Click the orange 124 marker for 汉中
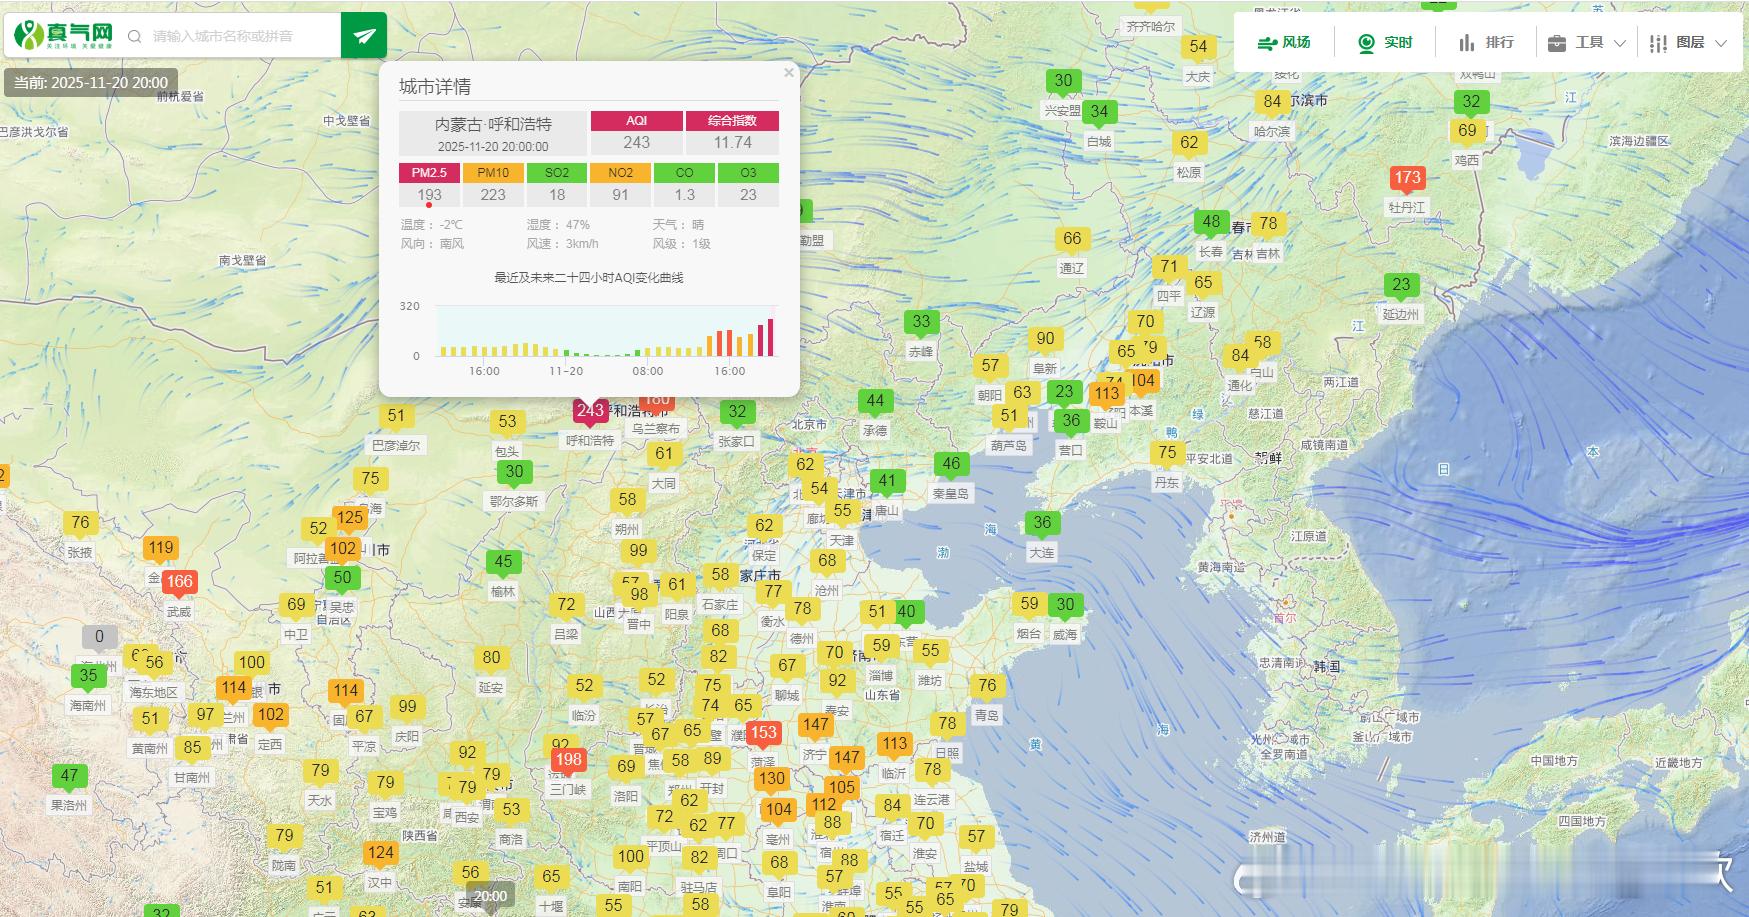Screen dimensions: 1749x917 tap(380, 854)
